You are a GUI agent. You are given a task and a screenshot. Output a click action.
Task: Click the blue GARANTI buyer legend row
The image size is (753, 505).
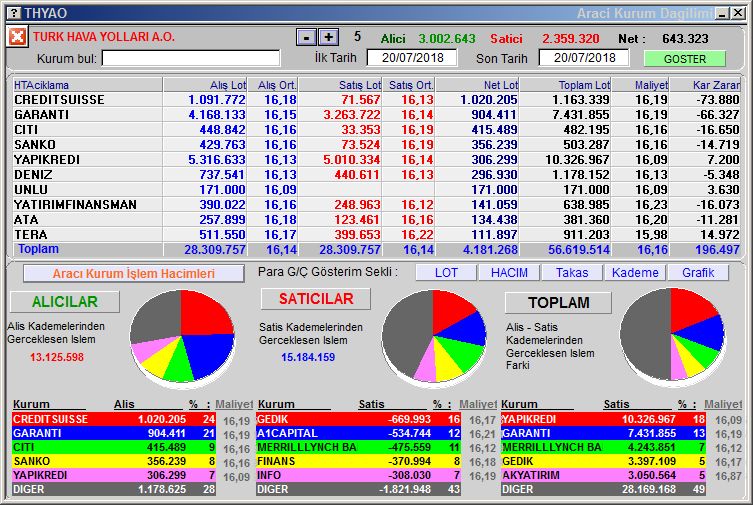pyautogui.click(x=114, y=433)
